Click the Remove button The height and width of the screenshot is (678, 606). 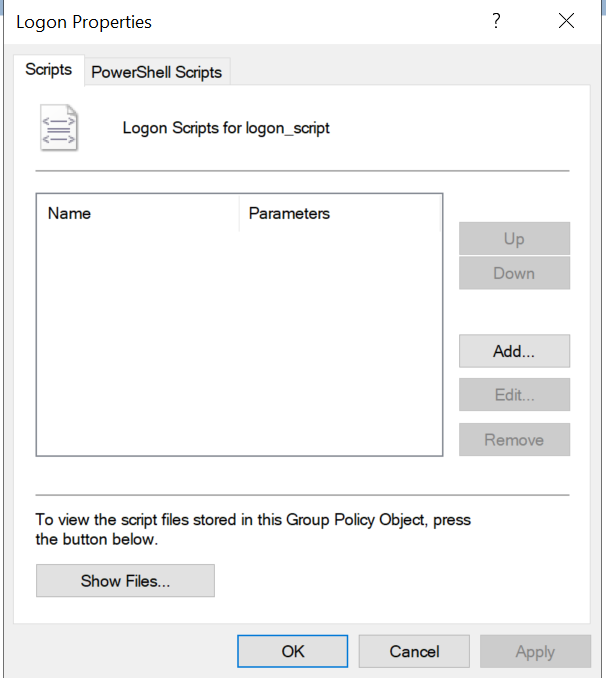tap(514, 440)
